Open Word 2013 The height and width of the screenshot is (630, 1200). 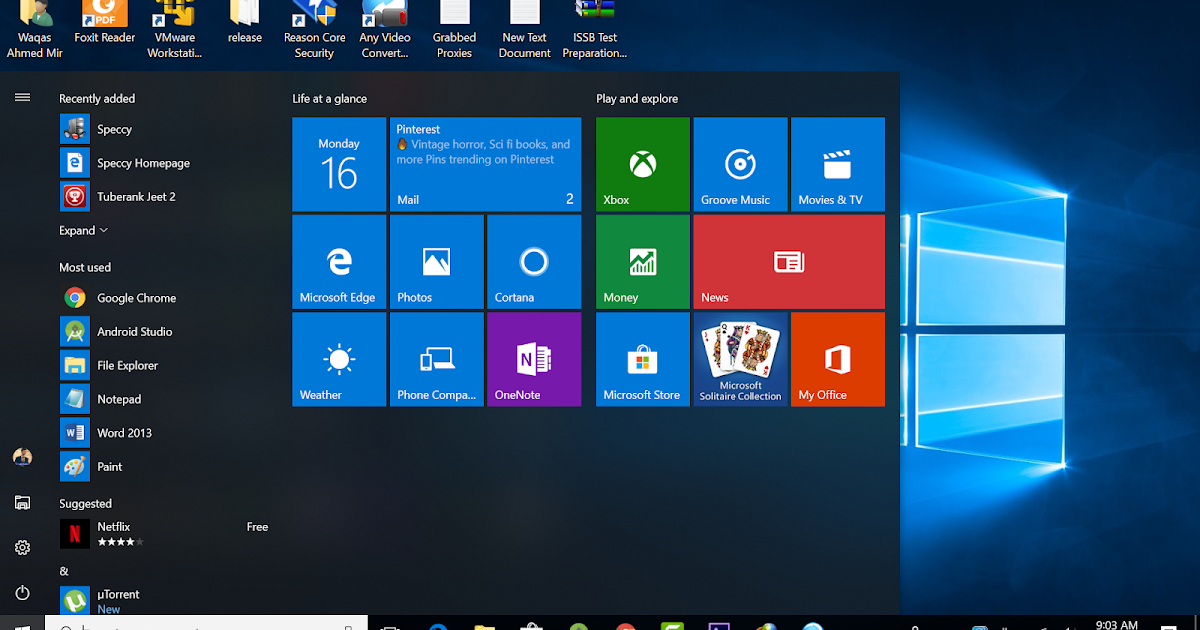(x=165, y=433)
